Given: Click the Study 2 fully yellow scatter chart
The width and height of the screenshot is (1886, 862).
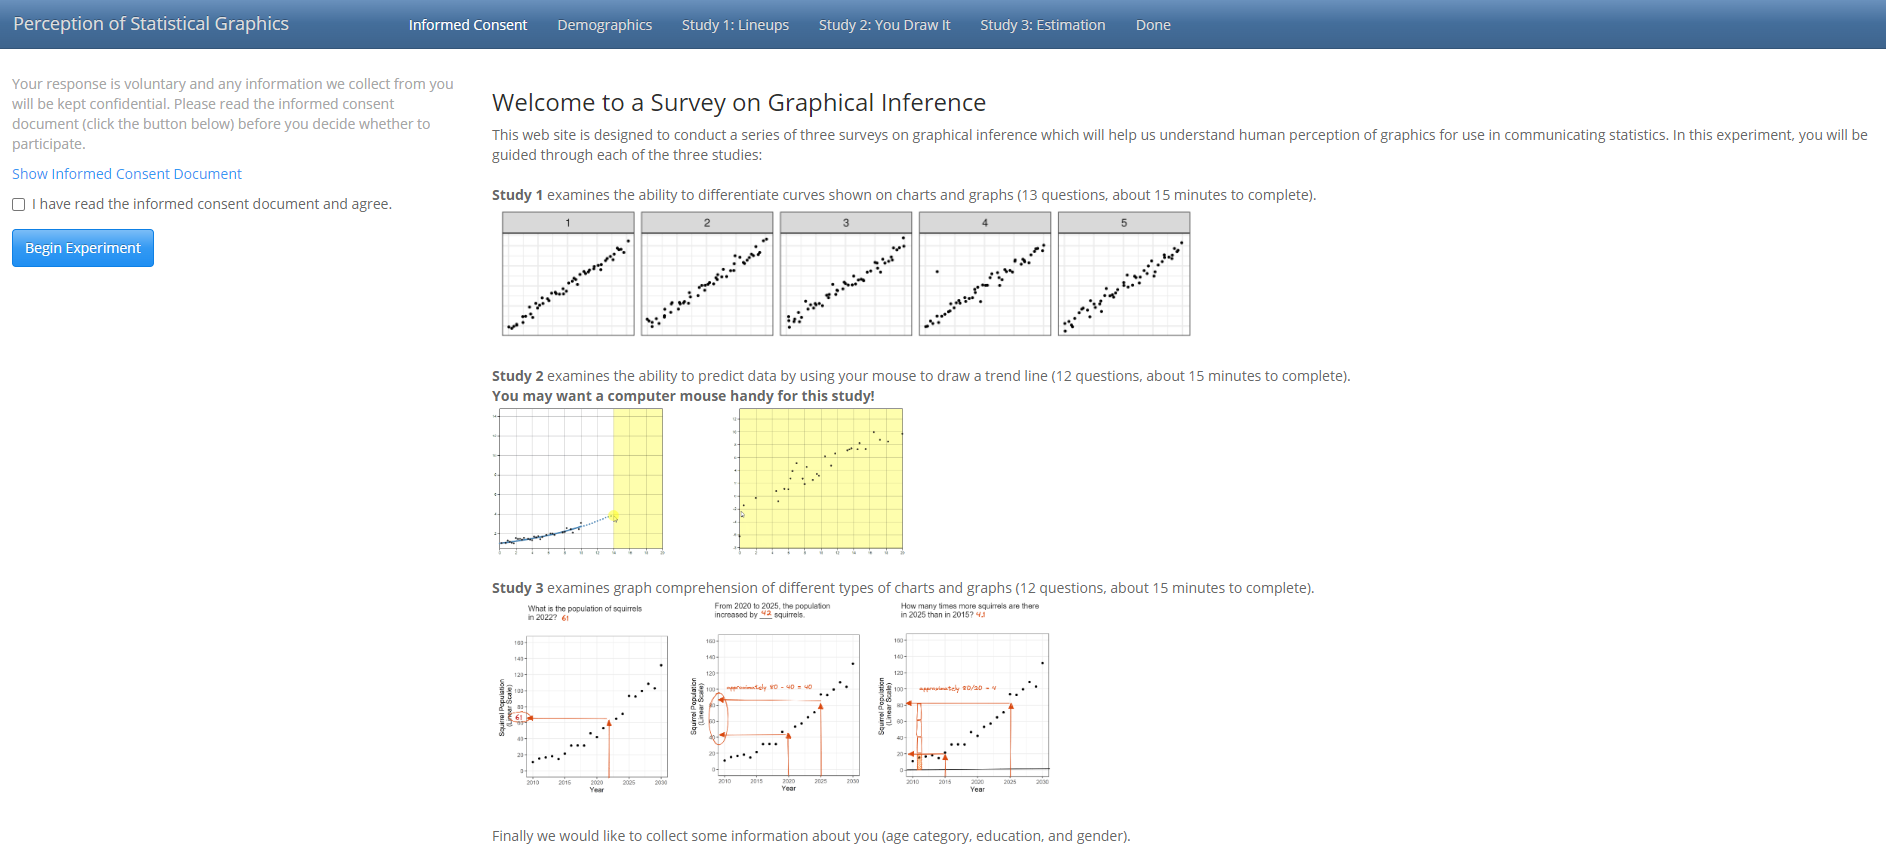Looking at the screenshot, I should click(818, 481).
